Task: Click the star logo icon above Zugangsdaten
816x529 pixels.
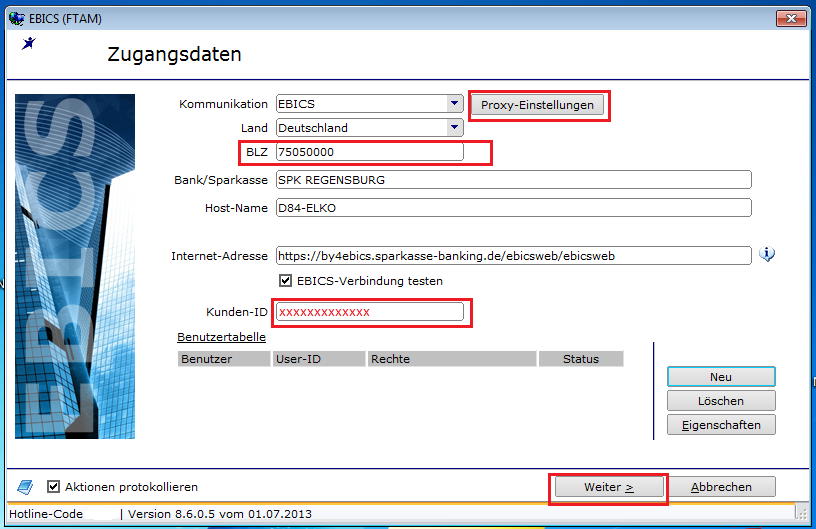Action: [29, 43]
